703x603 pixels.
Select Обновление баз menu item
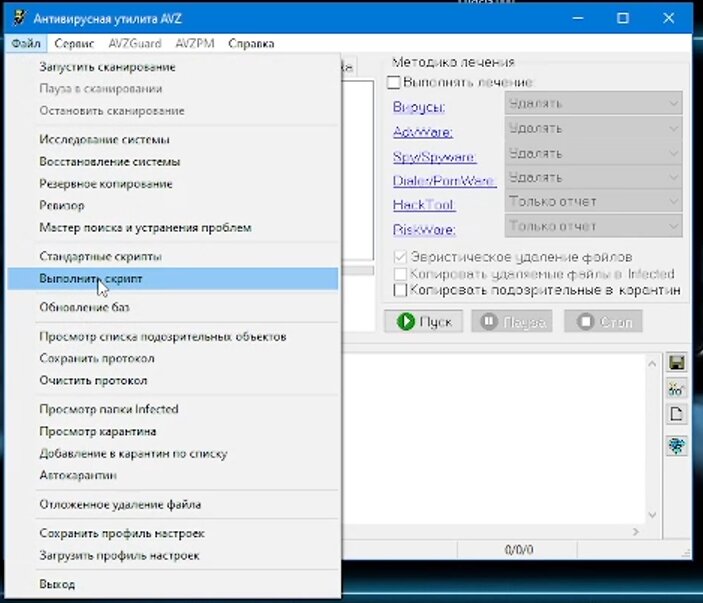[173, 308]
